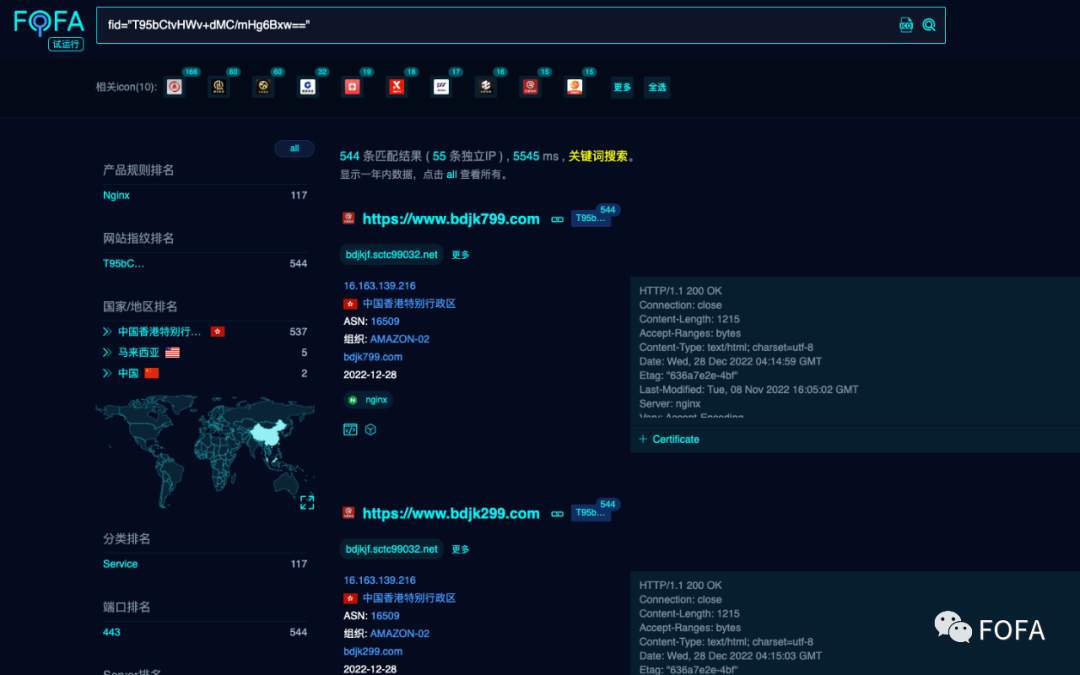Viewport: 1080px width, 675px height.
Task: Click the favicon beside bdjk299.com result
Action: [349, 512]
